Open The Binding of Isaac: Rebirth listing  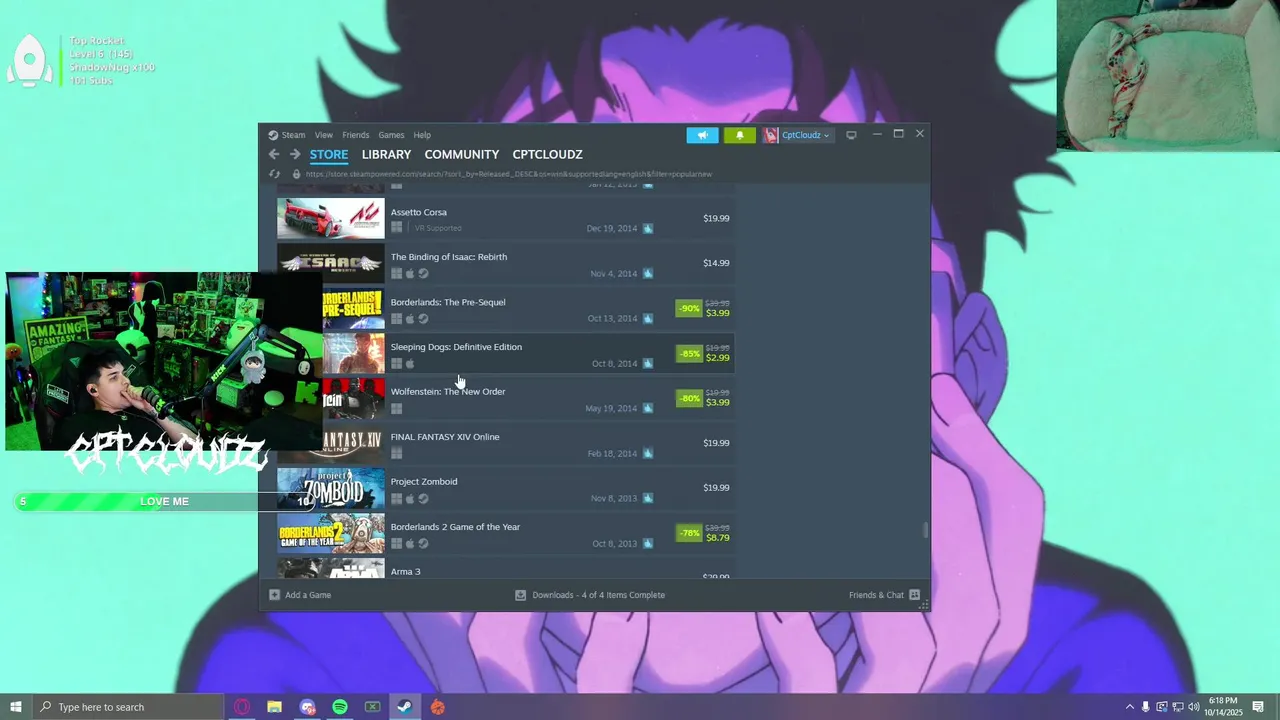coord(506,264)
